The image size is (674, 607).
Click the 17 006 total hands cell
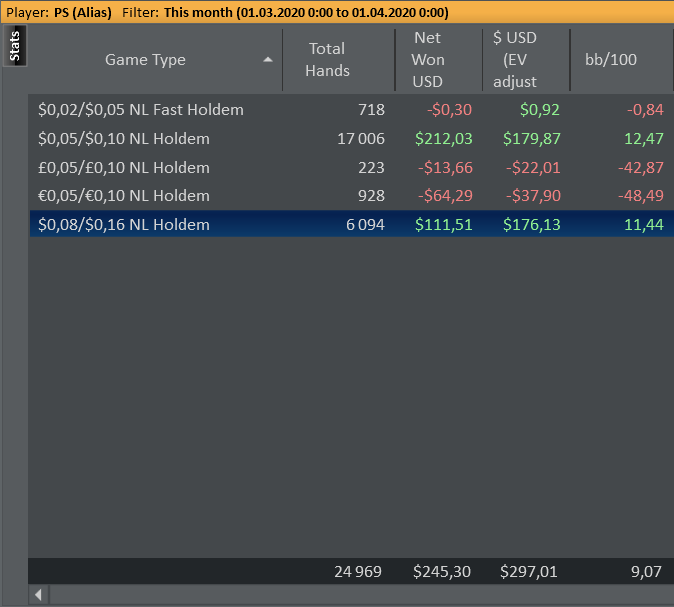tap(361, 138)
